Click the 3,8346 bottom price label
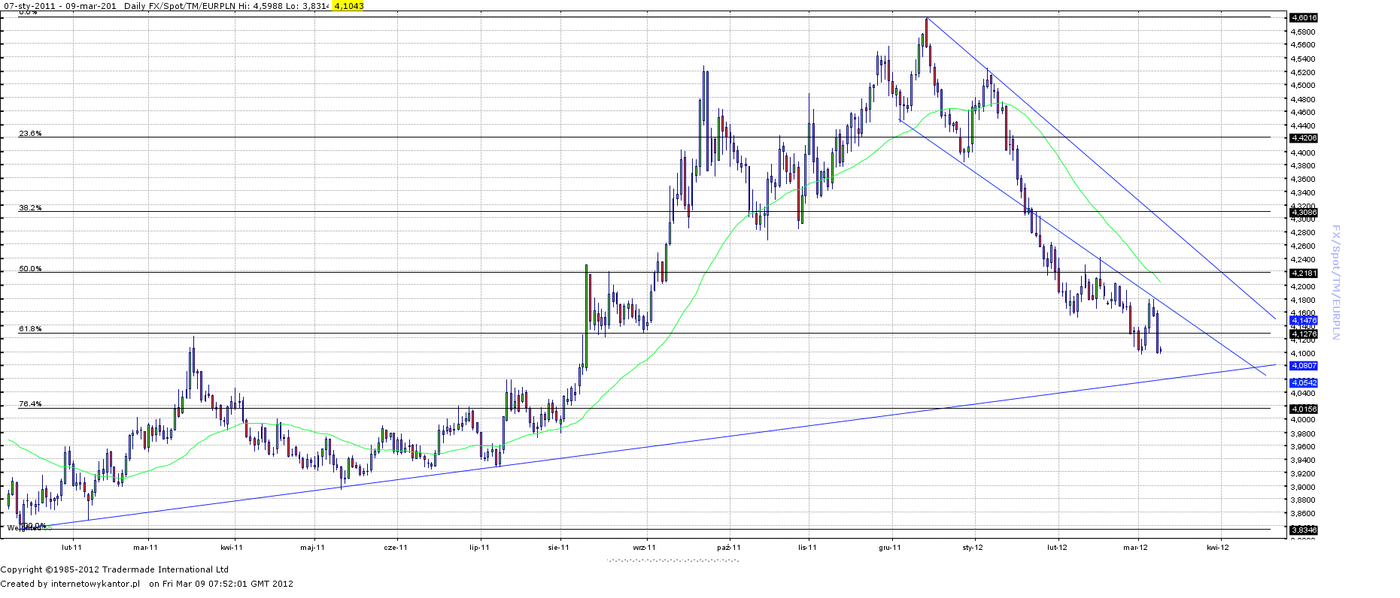The image size is (1400, 598). (1304, 530)
